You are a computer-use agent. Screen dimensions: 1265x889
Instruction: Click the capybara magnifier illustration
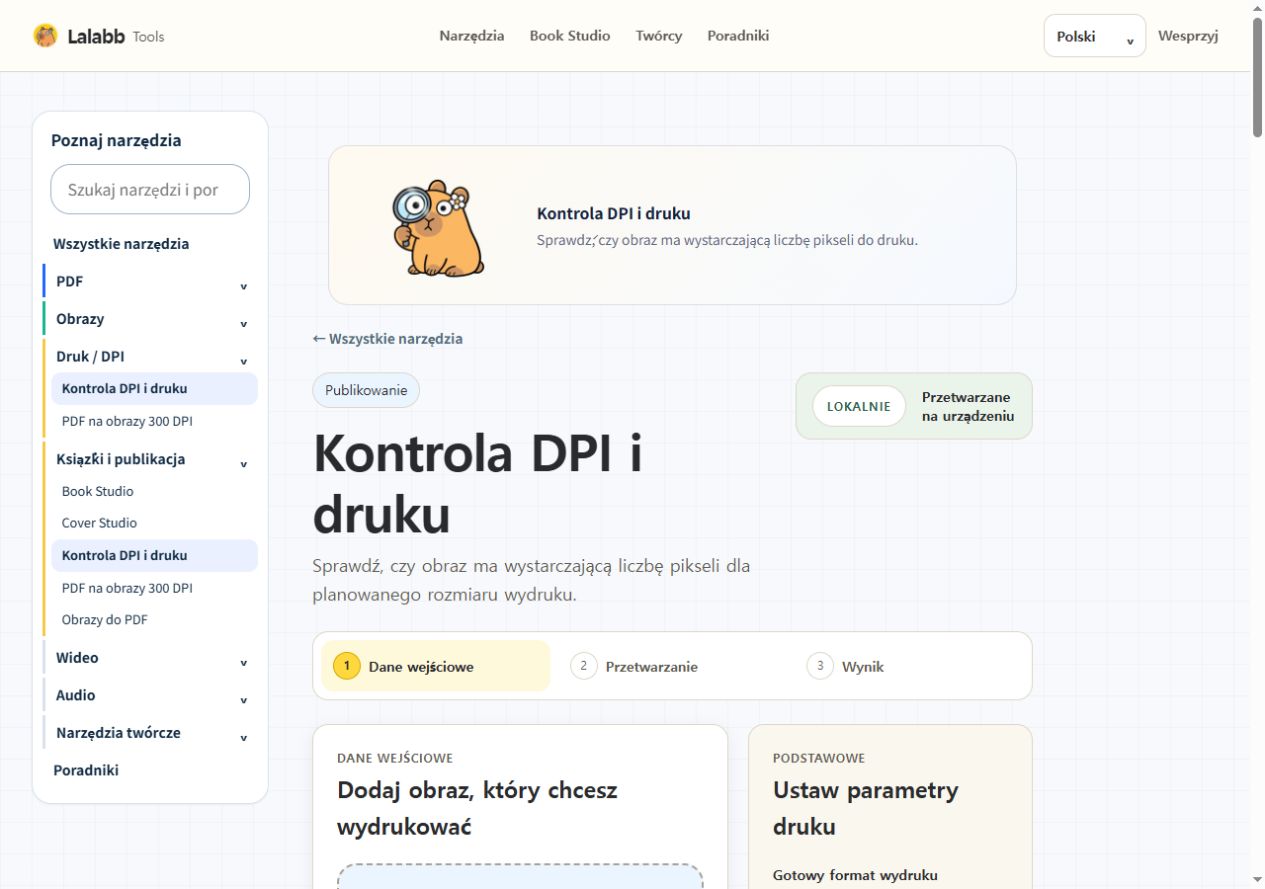click(436, 228)
